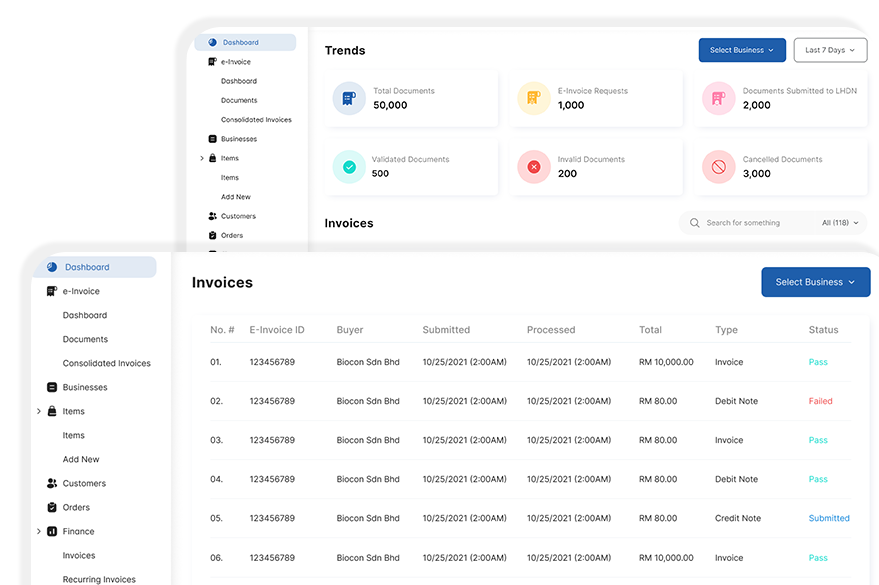Go to Recurring Invoices in sidebar
The image size is (879, 585).
click(99, 579)
